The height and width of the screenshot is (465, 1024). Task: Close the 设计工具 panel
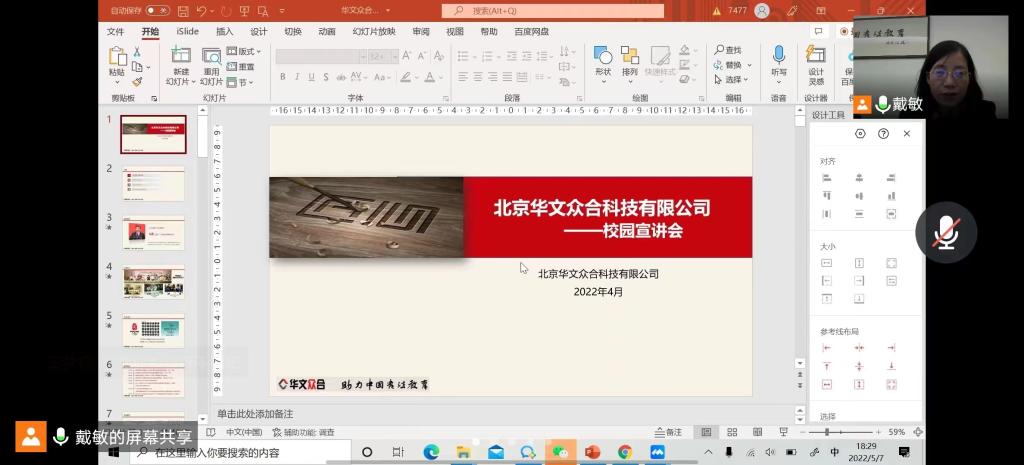coord(906,133)
